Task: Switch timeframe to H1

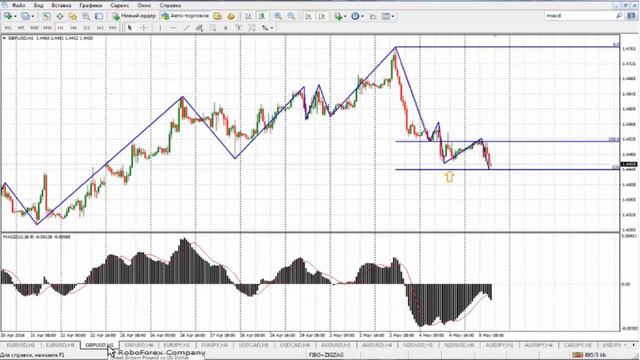Action: click(60, 28)
